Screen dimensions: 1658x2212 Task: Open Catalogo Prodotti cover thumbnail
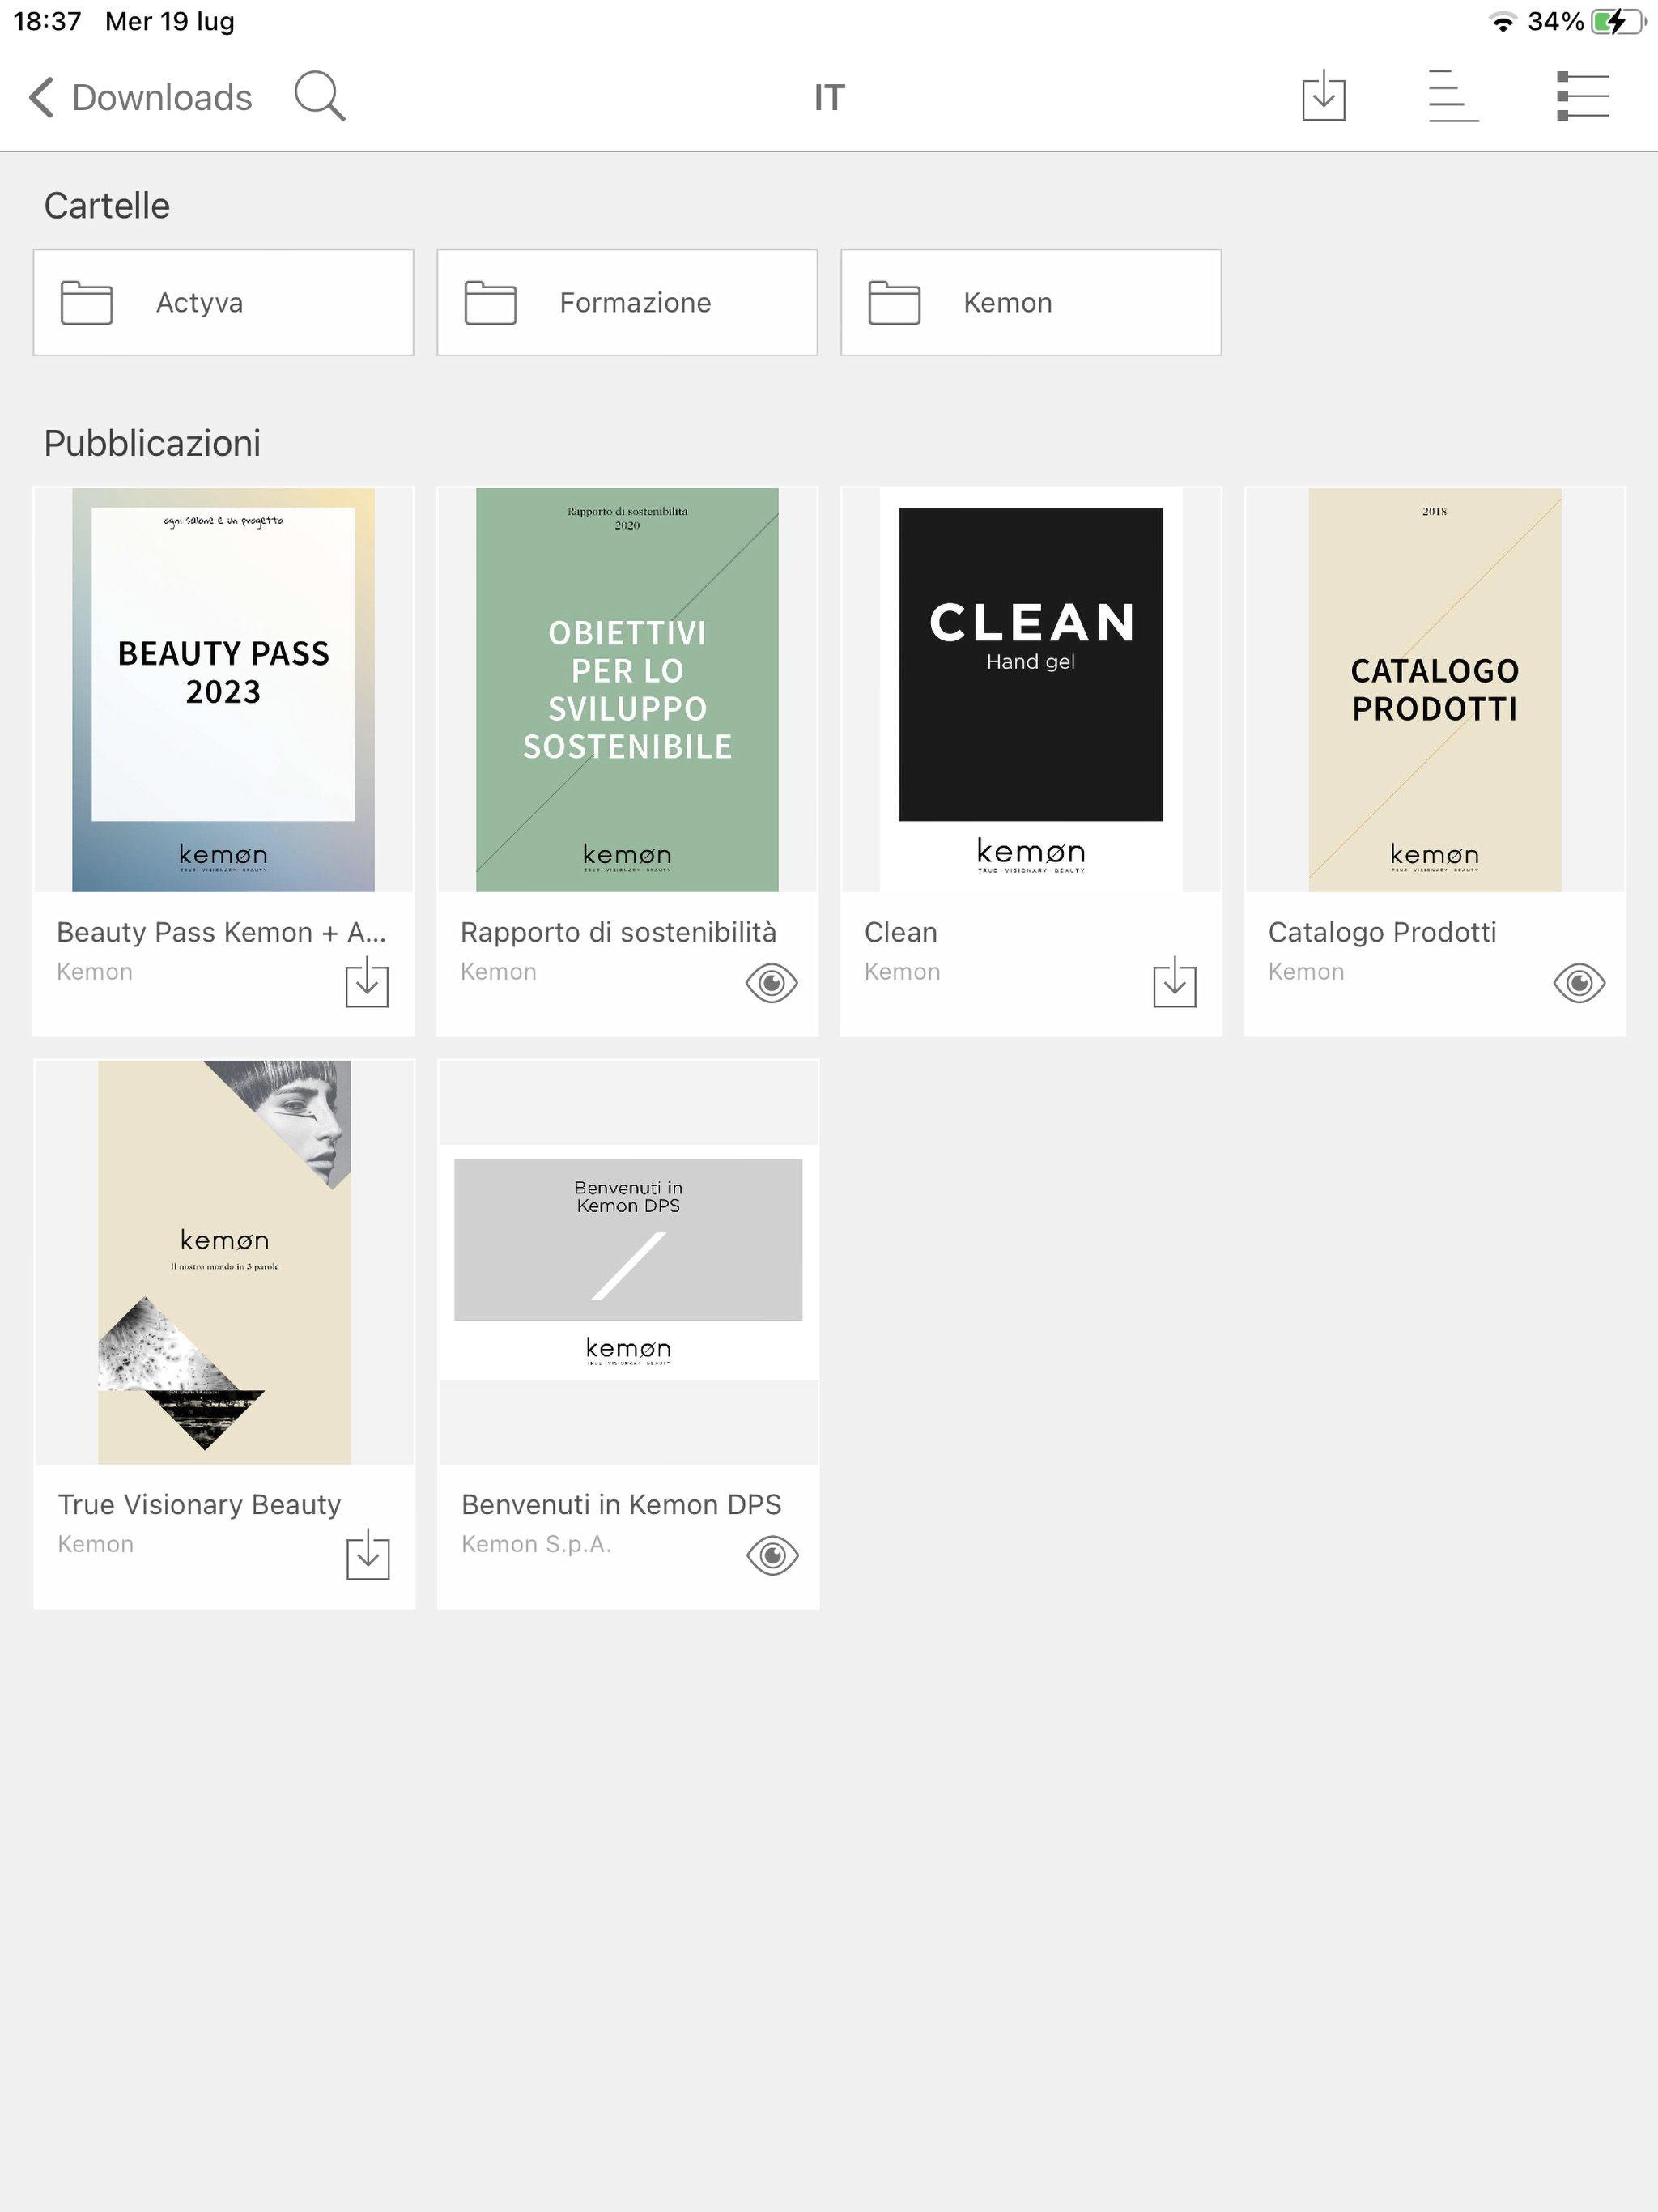coord(1435,690)
